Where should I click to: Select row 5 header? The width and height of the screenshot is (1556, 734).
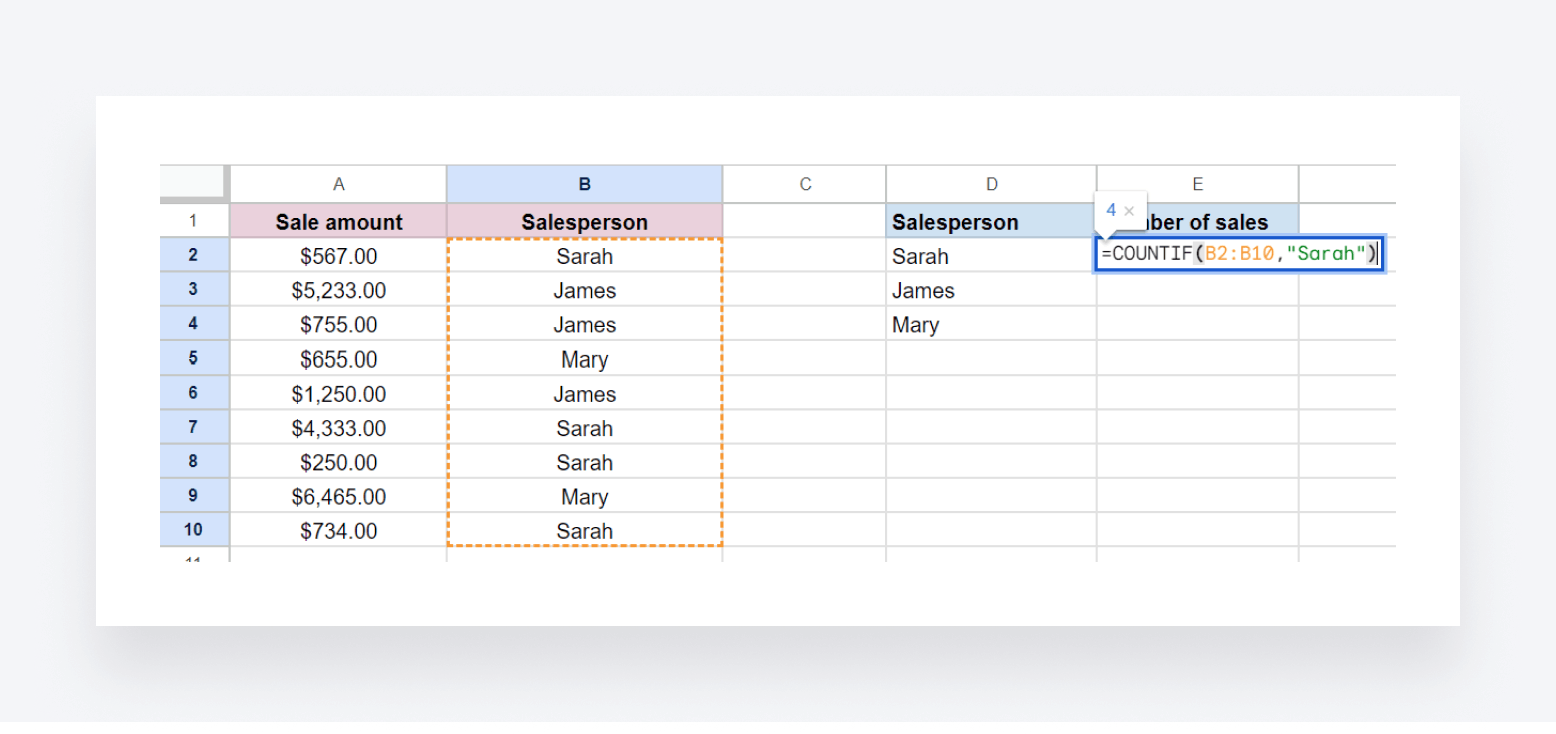[x=194, y=358]
